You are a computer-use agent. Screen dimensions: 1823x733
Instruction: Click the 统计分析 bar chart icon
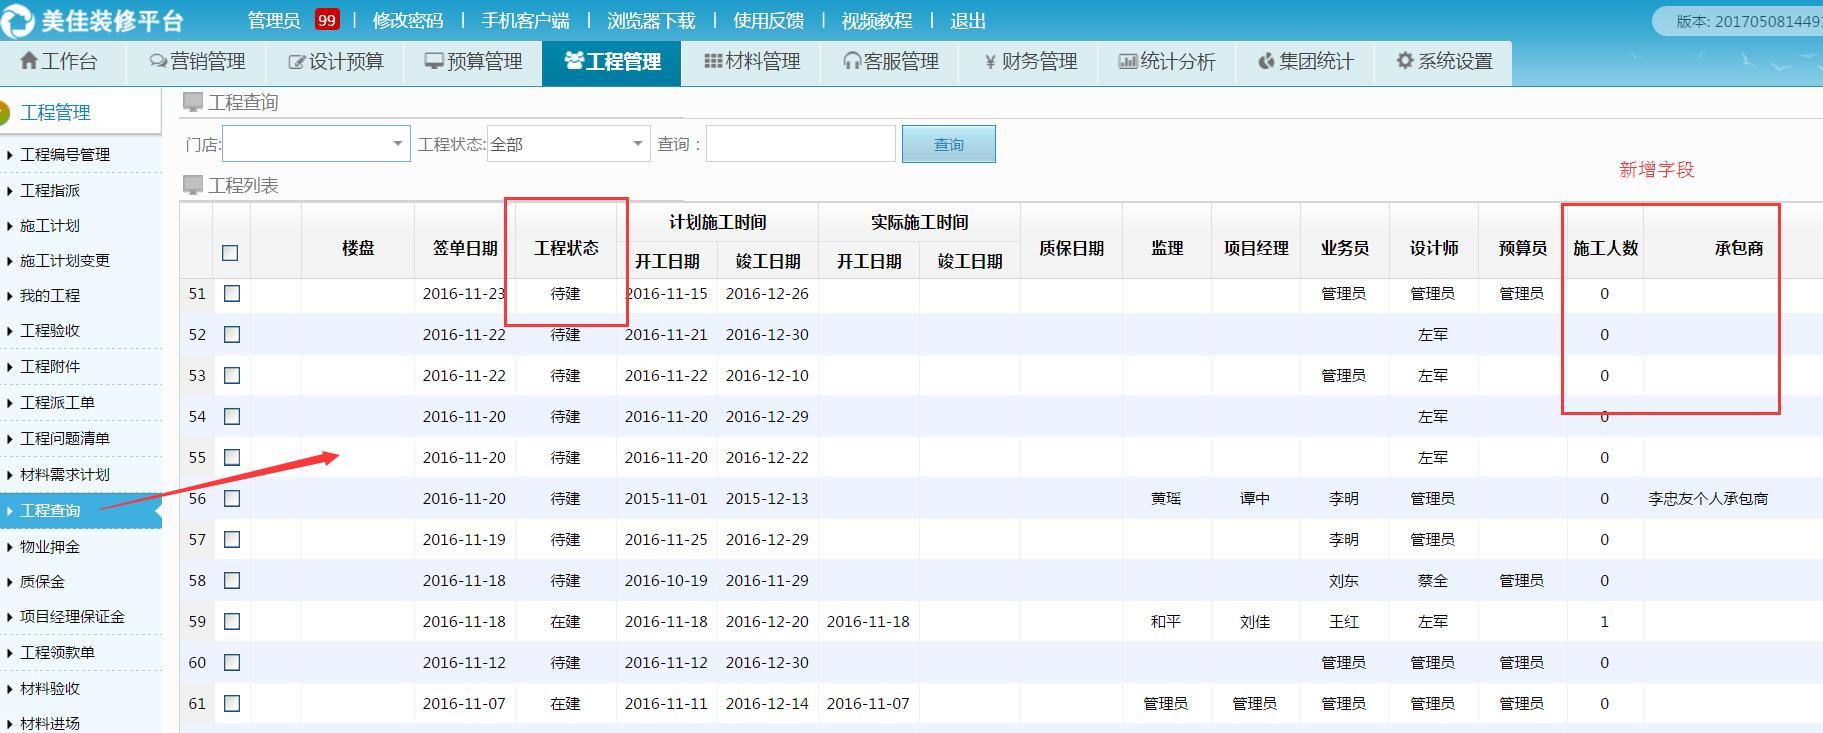click(1128, 62)
